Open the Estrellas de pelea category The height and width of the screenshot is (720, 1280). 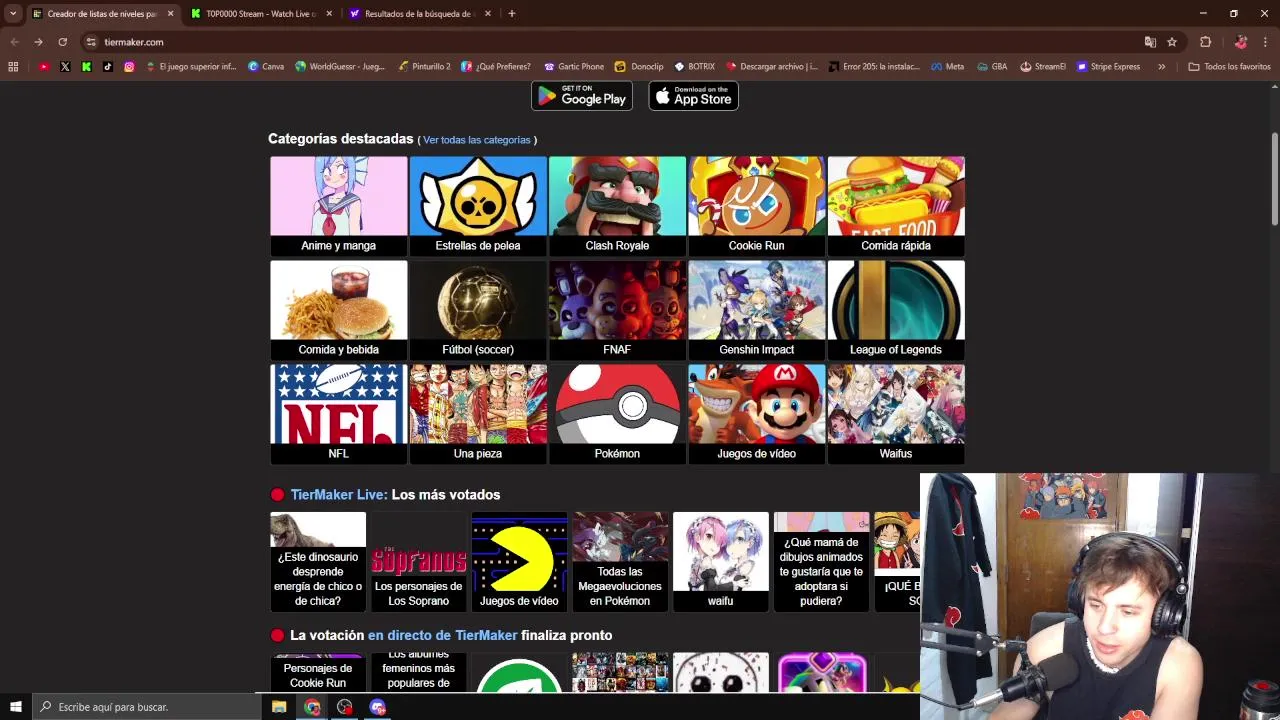click(478, 206)
